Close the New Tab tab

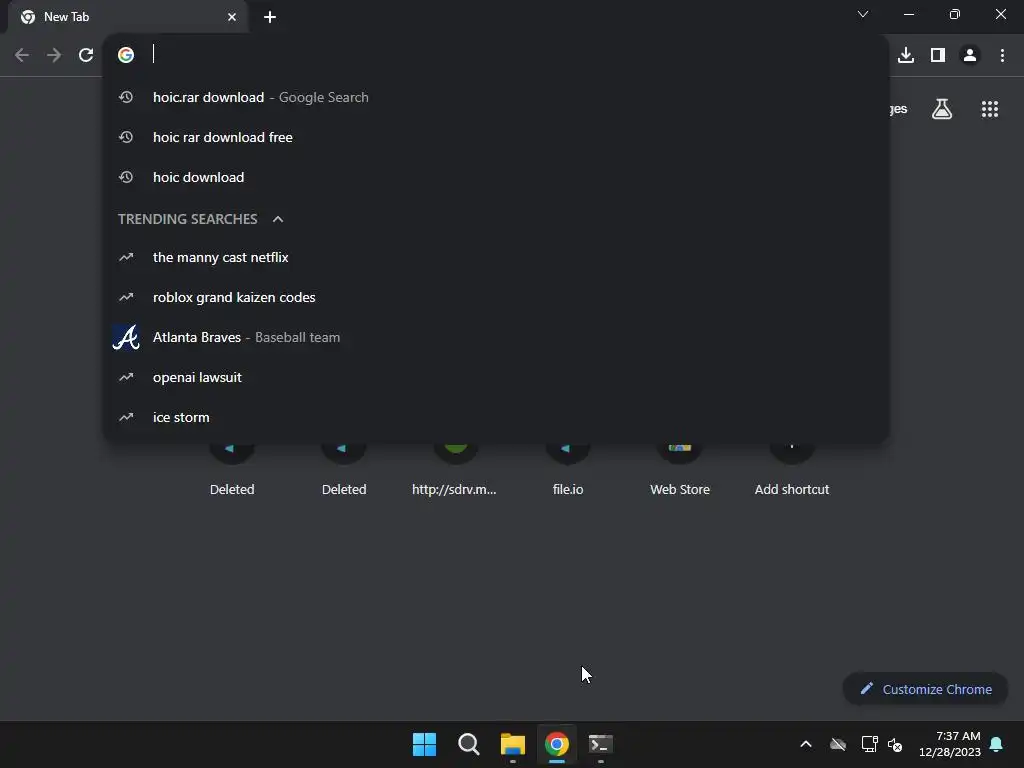coord(232,17)
